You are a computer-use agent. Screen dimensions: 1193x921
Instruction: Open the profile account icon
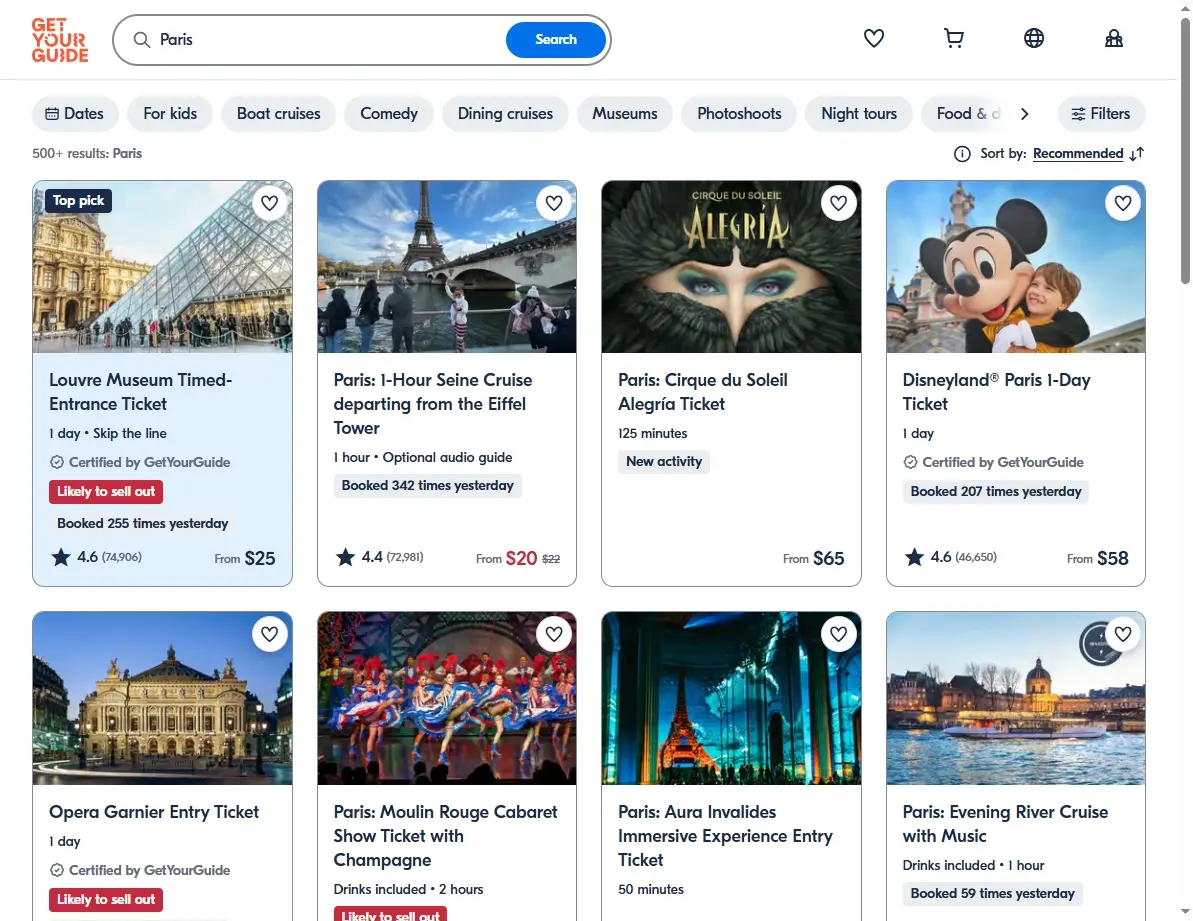1114,38
